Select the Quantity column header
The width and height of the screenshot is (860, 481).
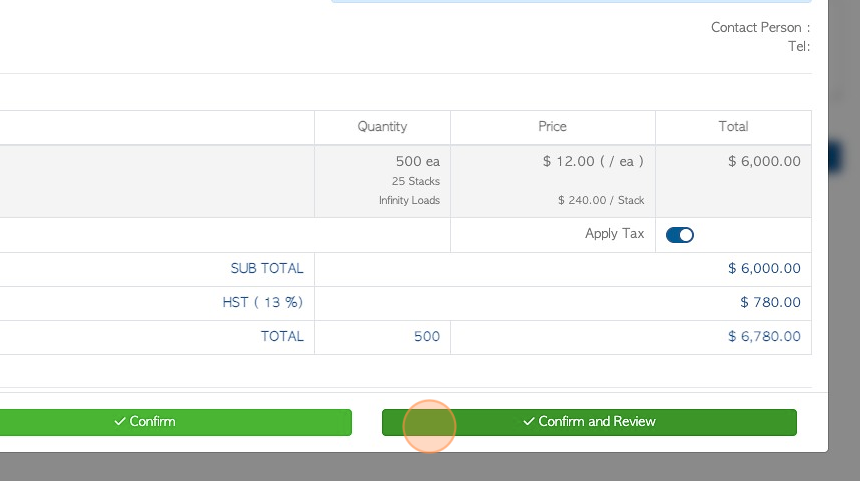point(382,127)
